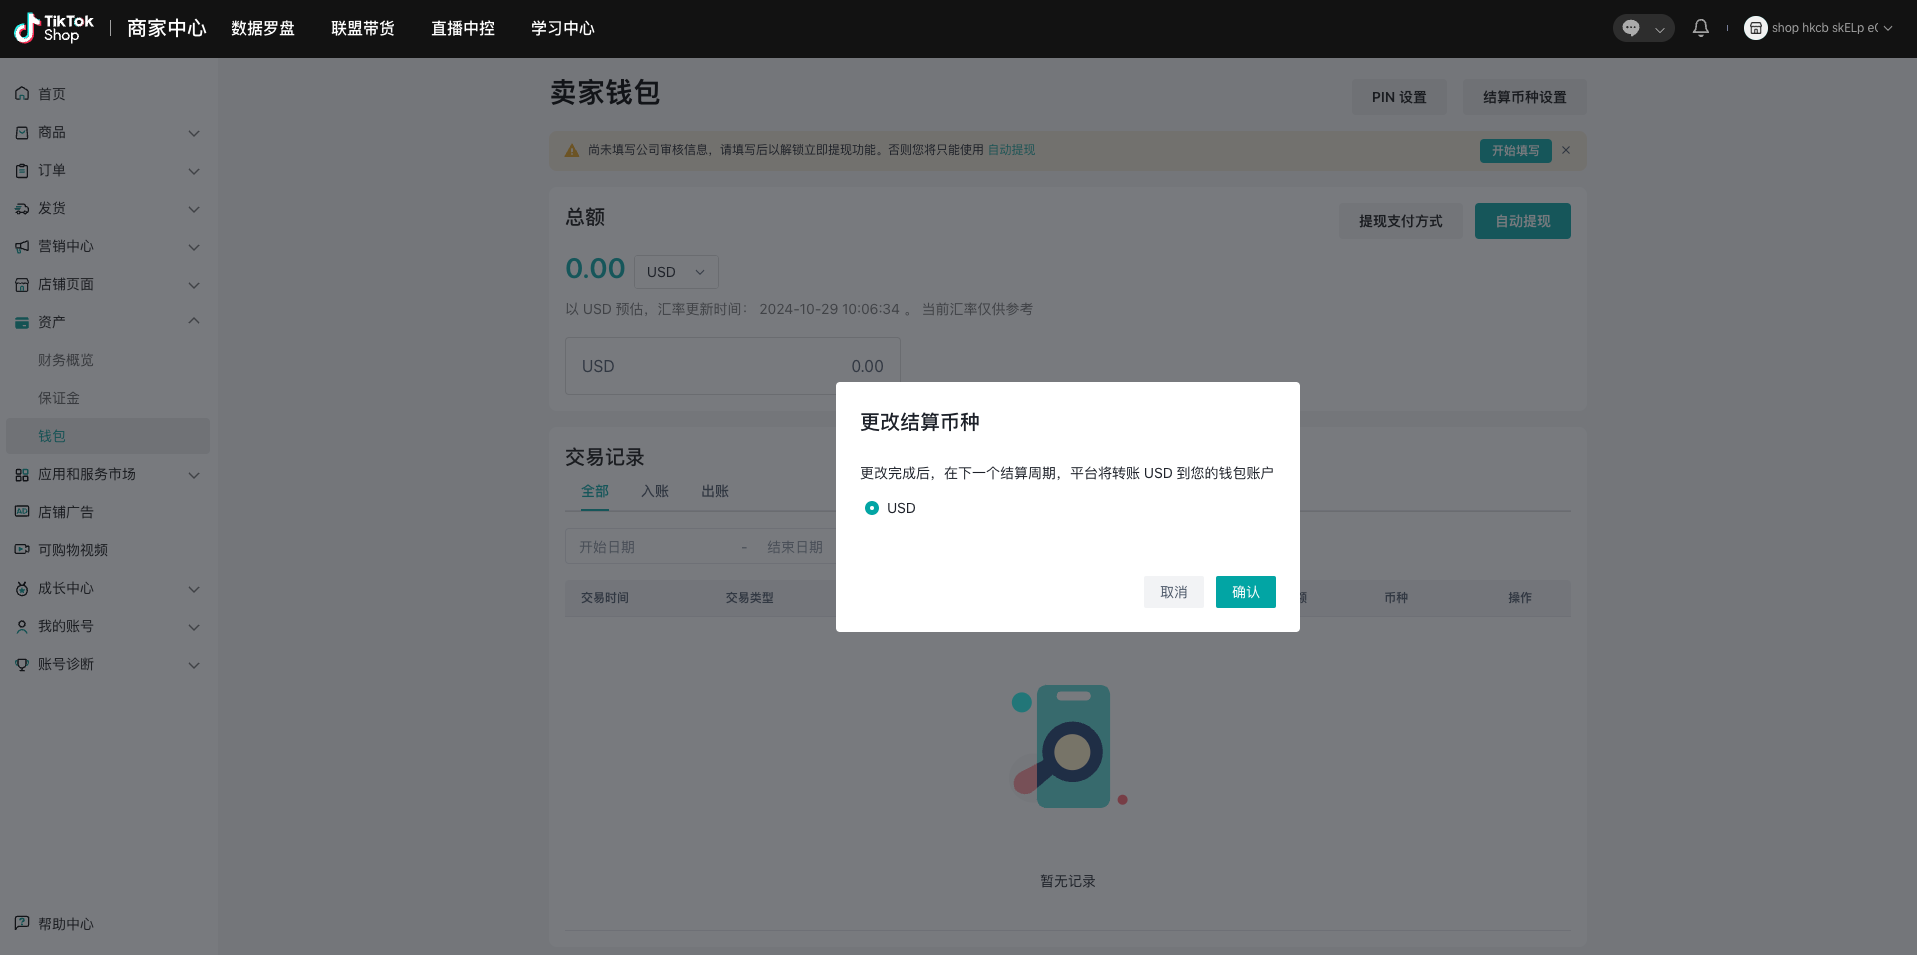Collapse the 资产 sidebar section
The image size is (1917, 955).
point(194,321)
